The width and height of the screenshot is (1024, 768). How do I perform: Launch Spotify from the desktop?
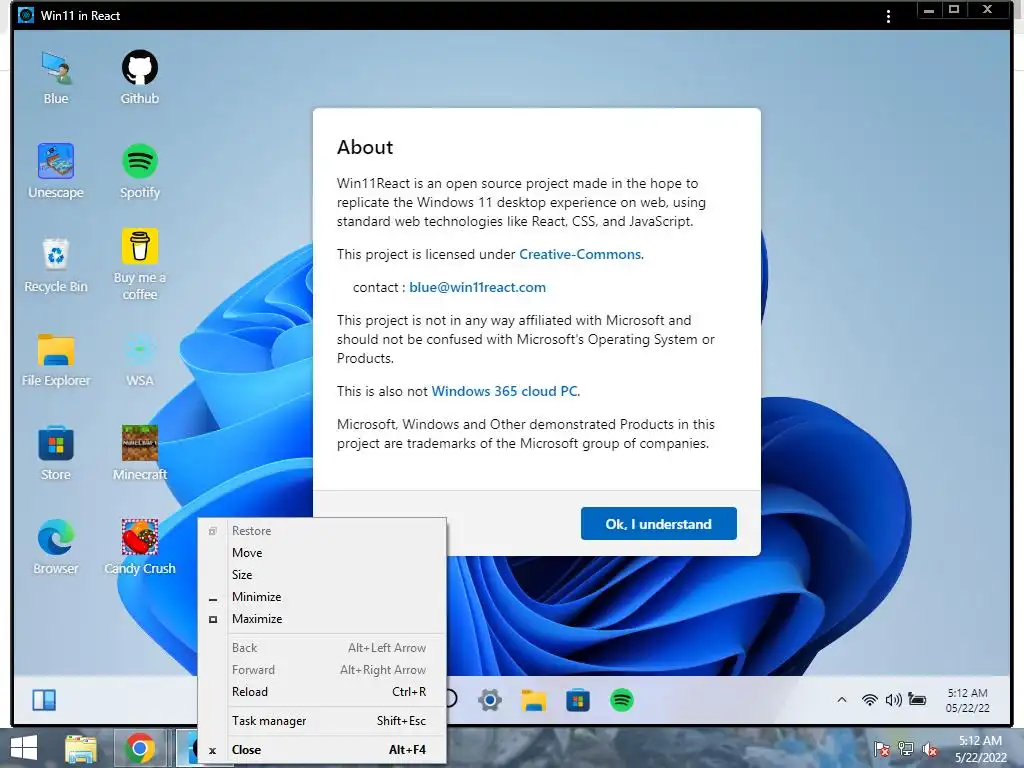[x=140, y=171]
